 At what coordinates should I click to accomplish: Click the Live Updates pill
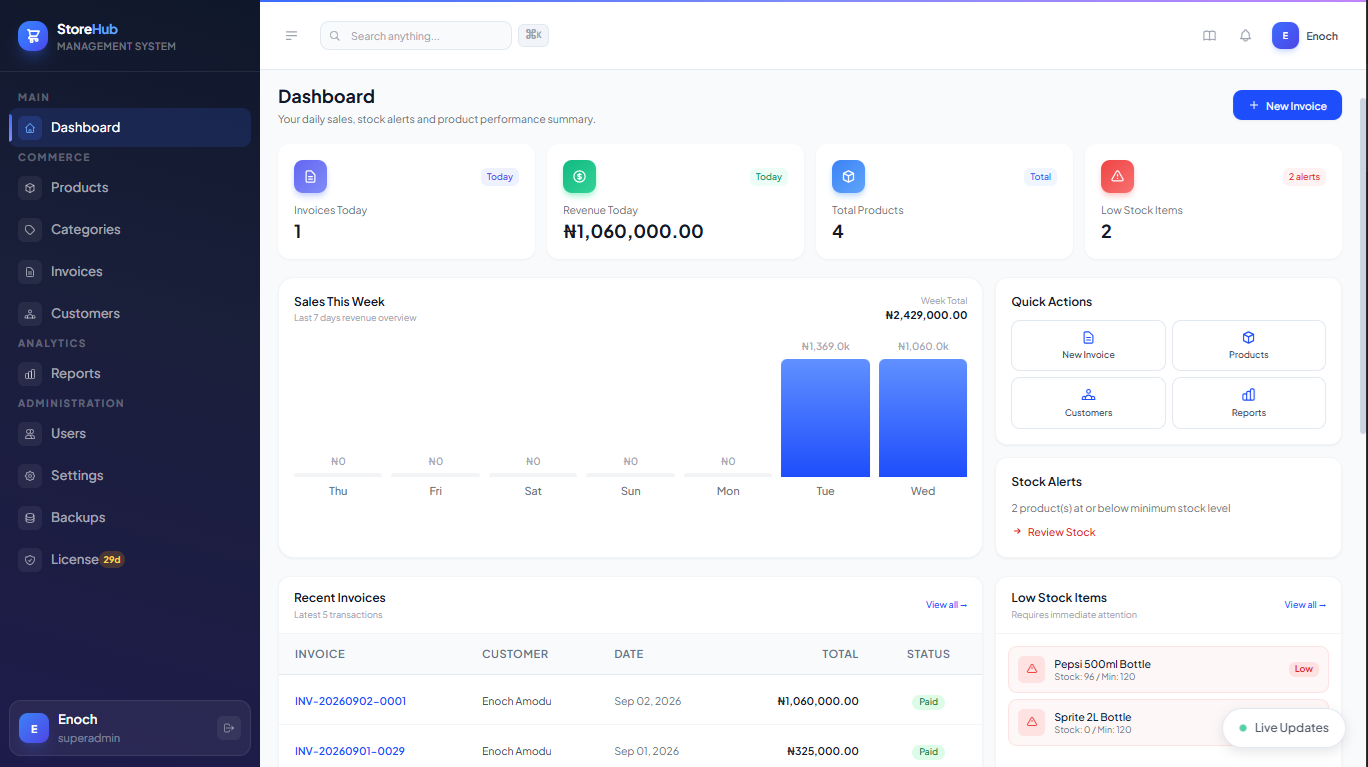pos(1283,728)
